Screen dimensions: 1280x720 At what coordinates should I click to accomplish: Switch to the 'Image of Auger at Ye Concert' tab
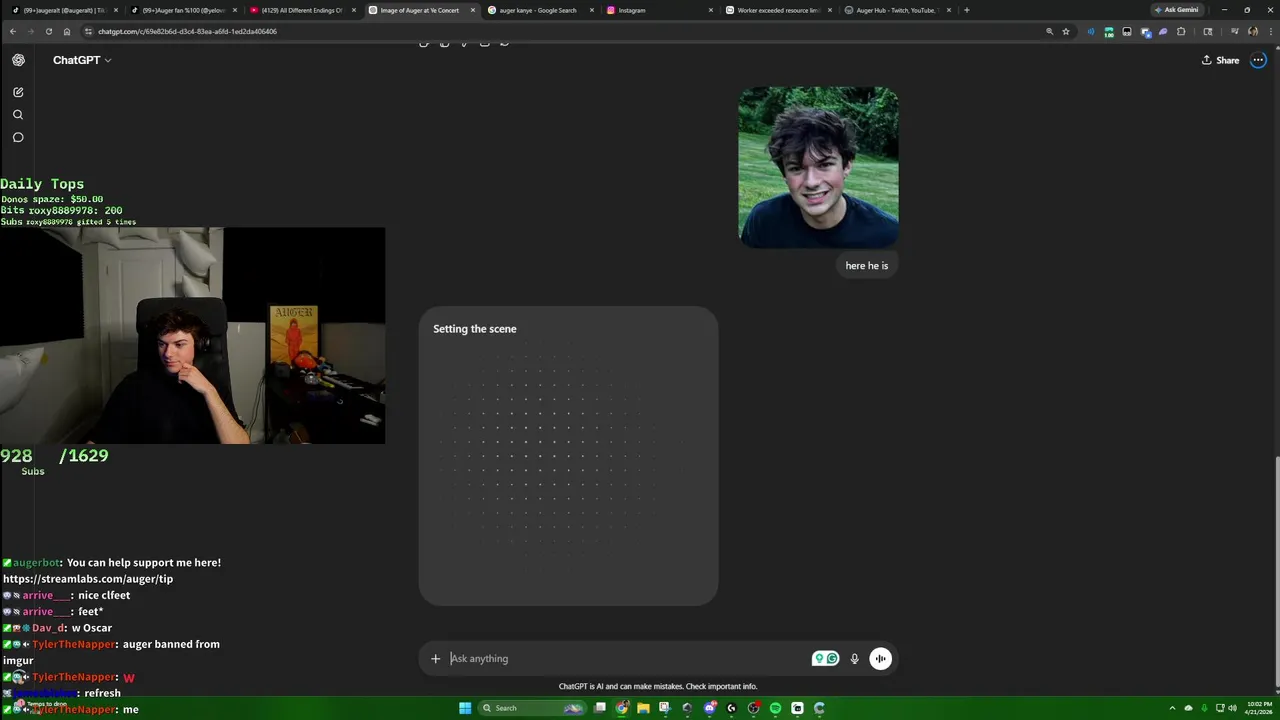pos(420,10)
